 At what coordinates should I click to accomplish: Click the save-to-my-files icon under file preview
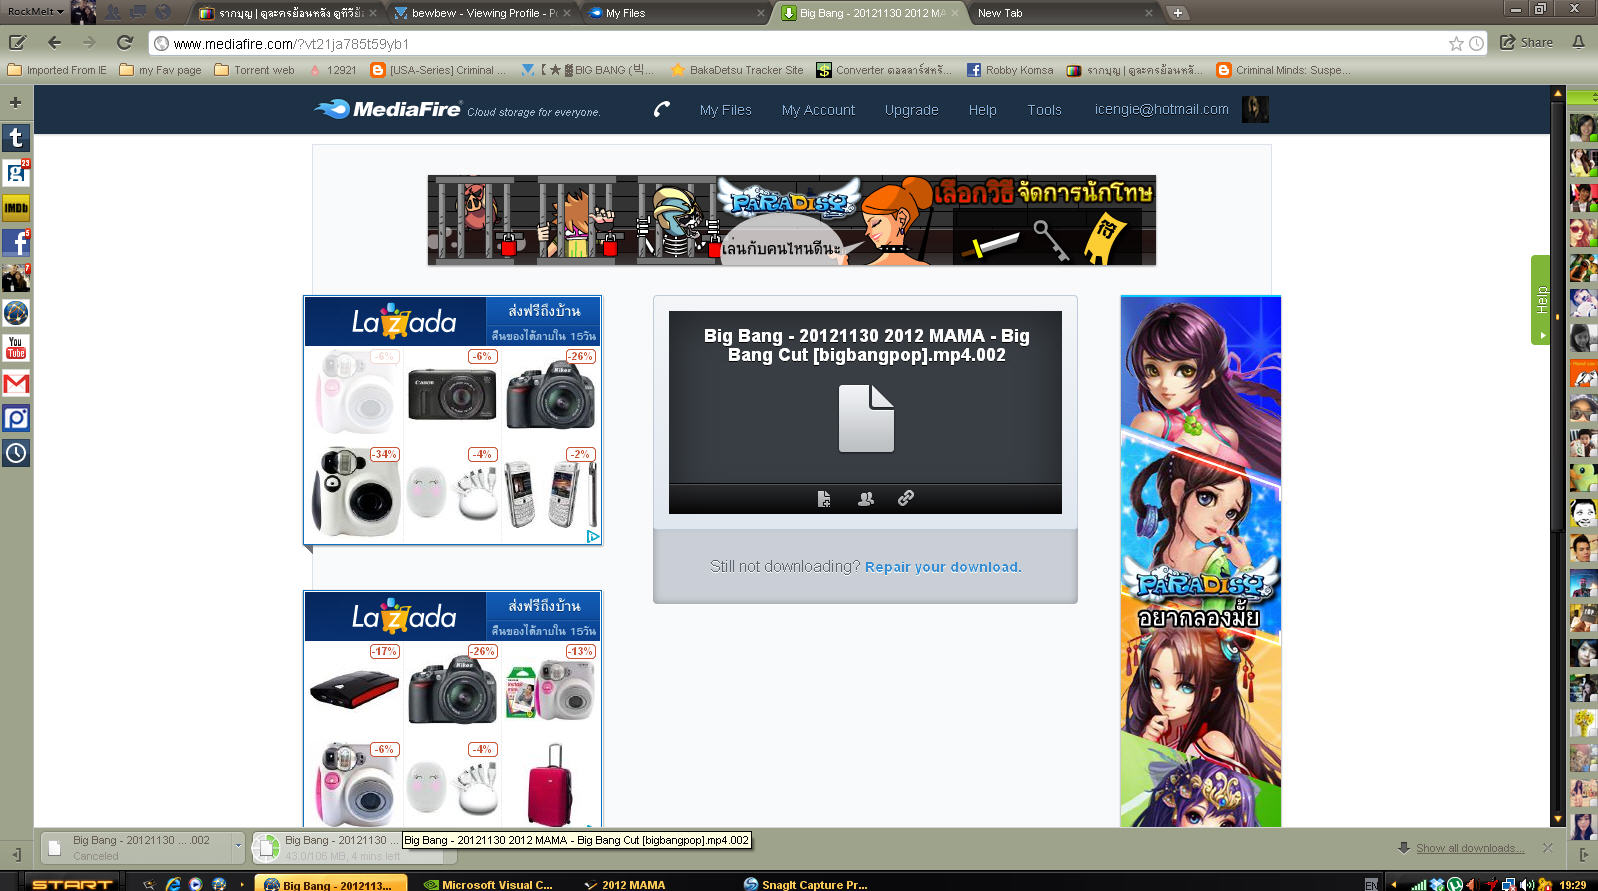point(824,498)
